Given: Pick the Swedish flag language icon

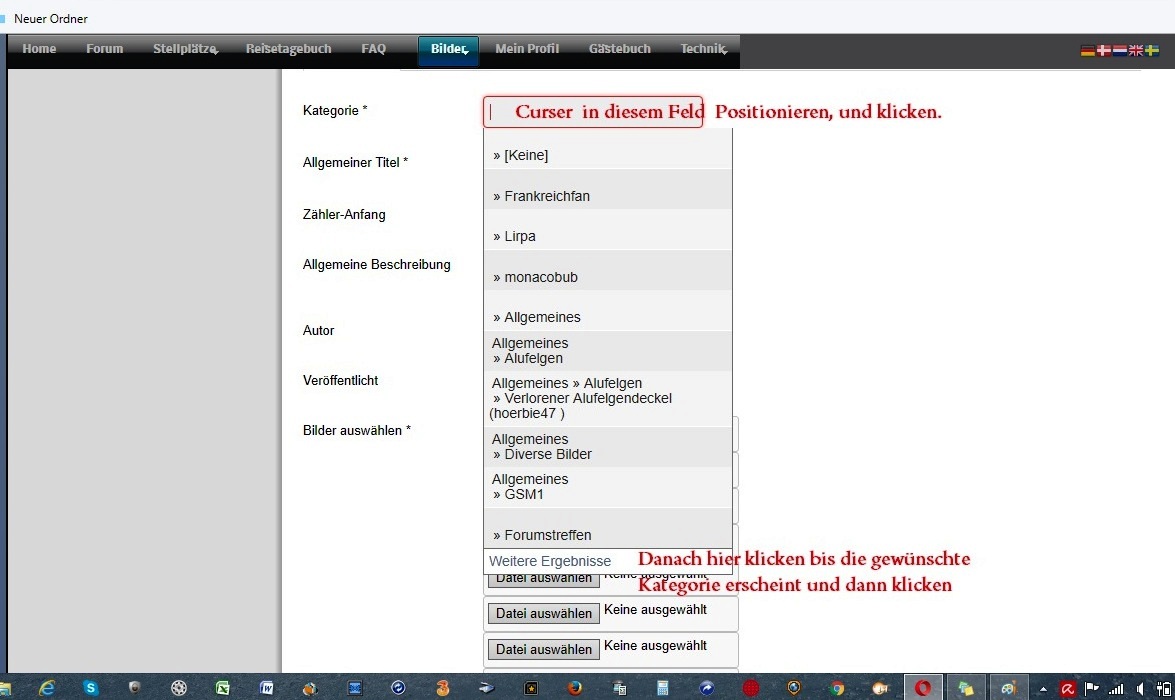Looking at the screenshot, I should 1151,50.
